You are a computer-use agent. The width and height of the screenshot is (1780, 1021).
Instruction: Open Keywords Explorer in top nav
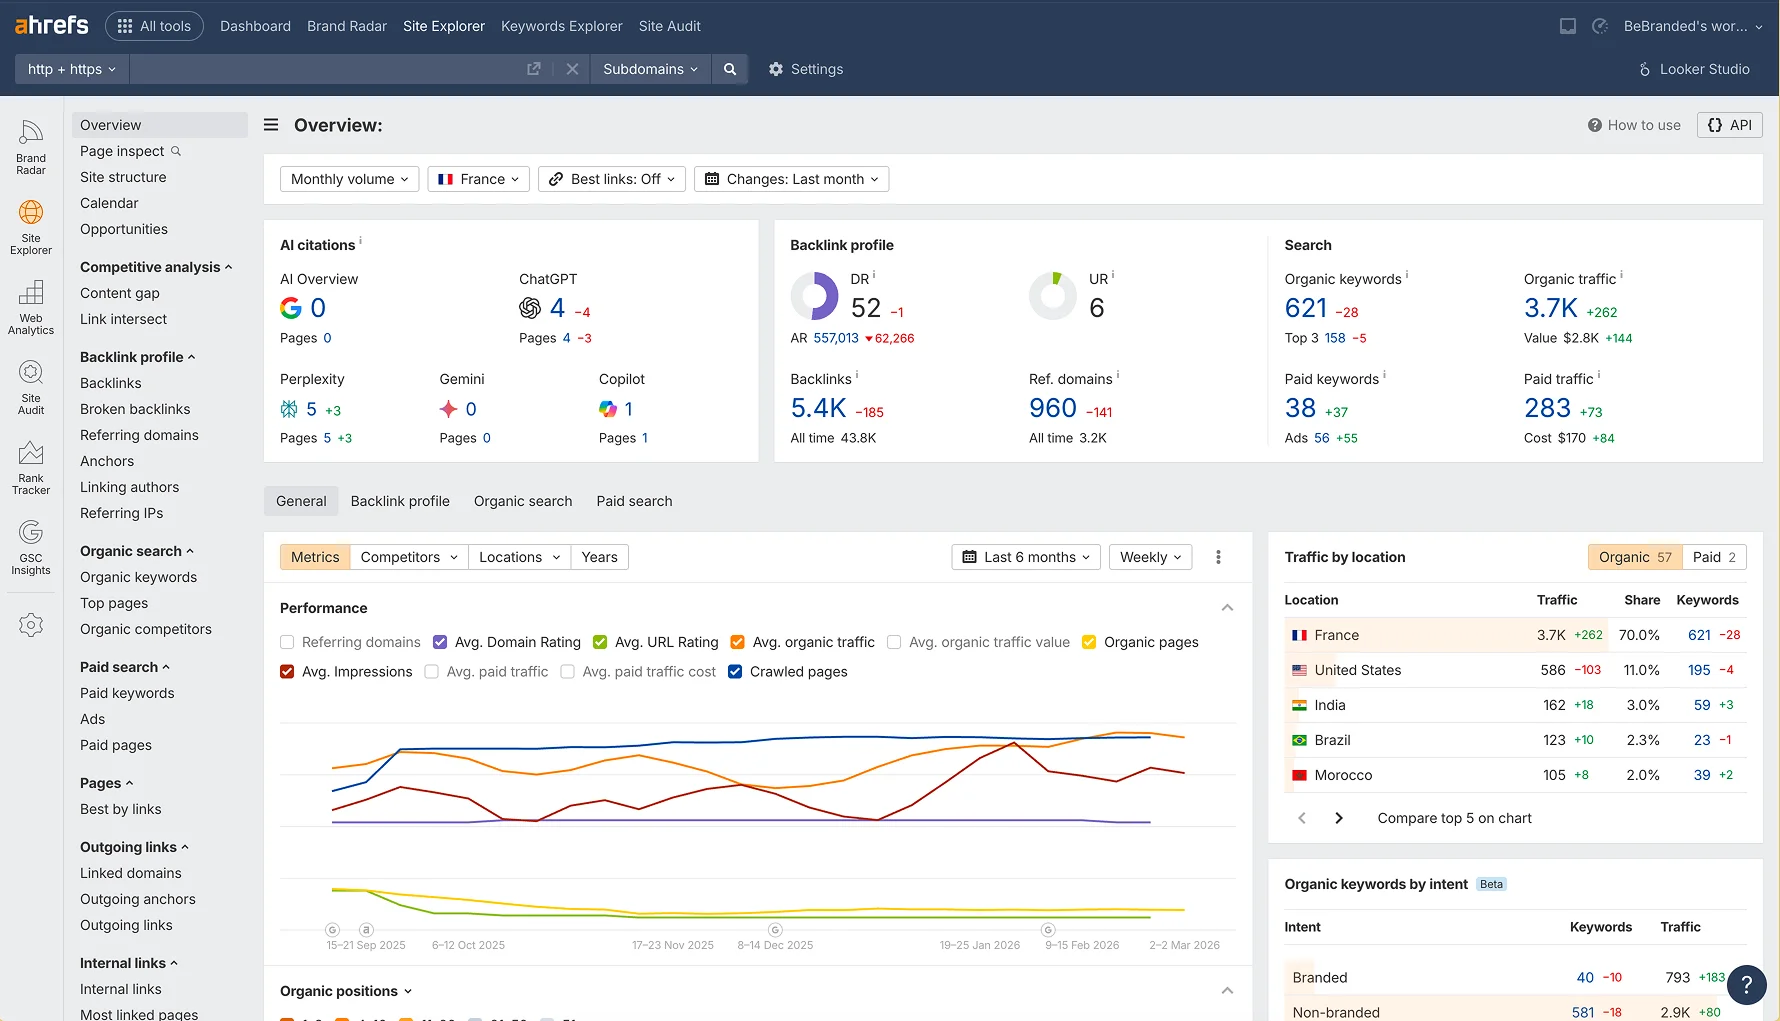click(562, 26)
